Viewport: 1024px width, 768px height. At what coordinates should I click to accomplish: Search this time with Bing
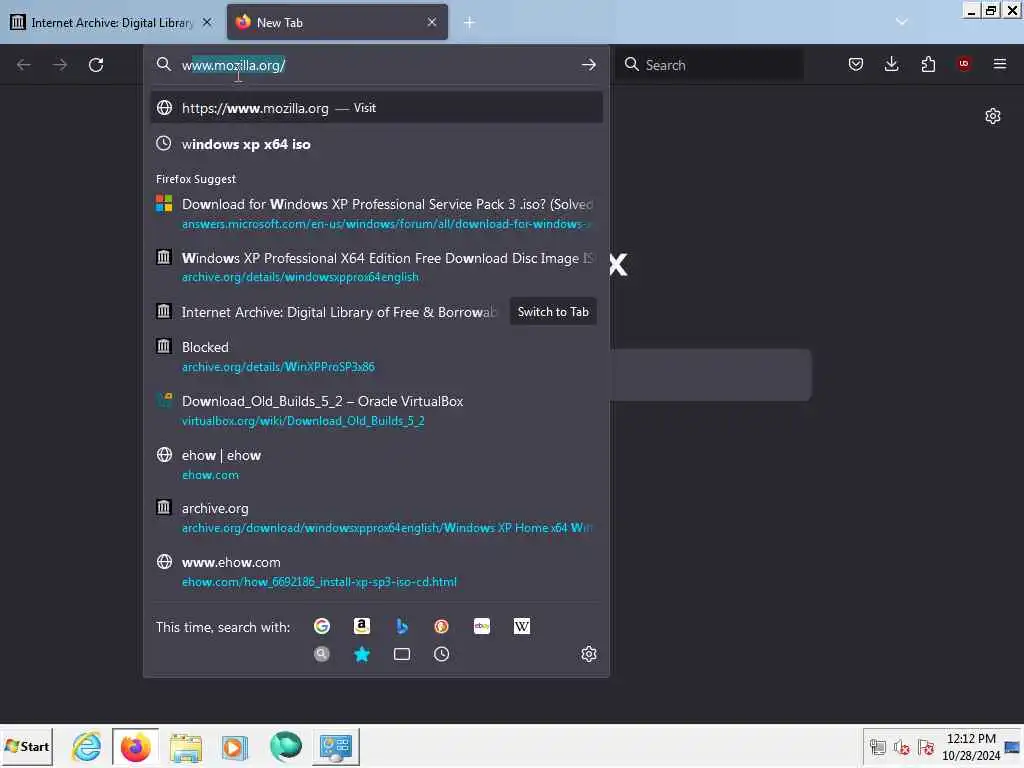point(402,626)
